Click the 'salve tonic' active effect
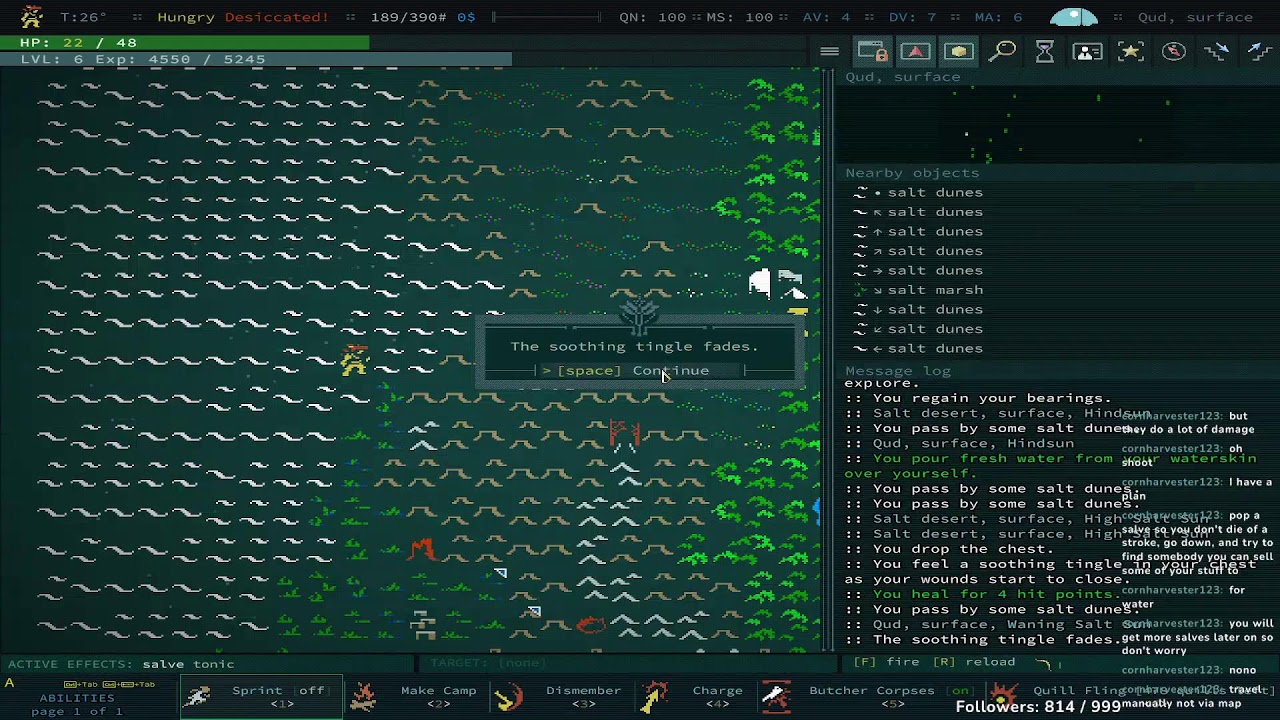 188,664
